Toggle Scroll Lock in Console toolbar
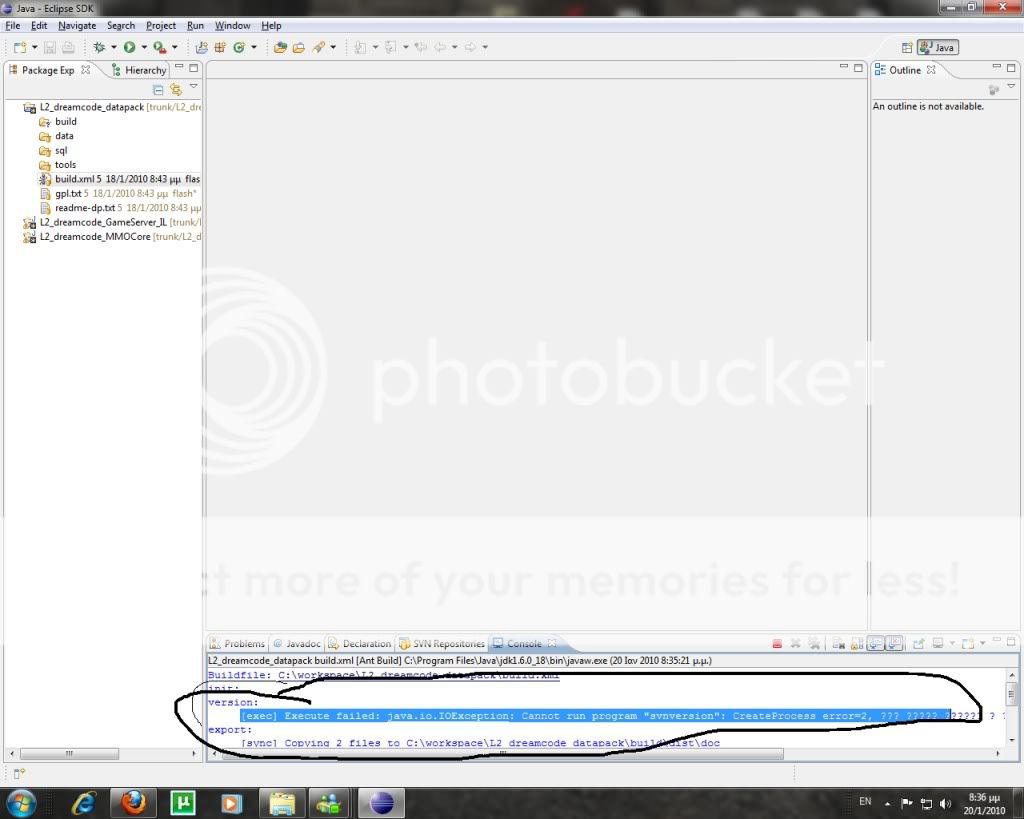 coord(858,644)
